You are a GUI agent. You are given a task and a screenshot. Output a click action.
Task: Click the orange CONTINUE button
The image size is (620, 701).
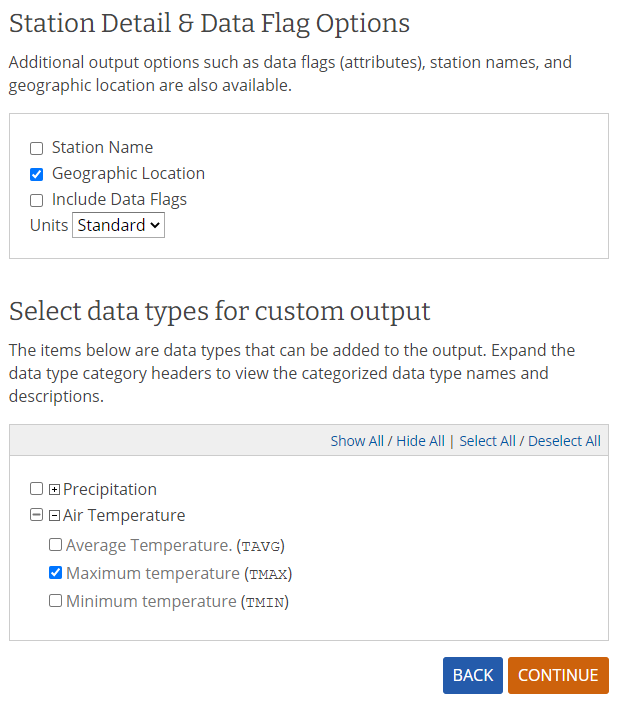558,675
